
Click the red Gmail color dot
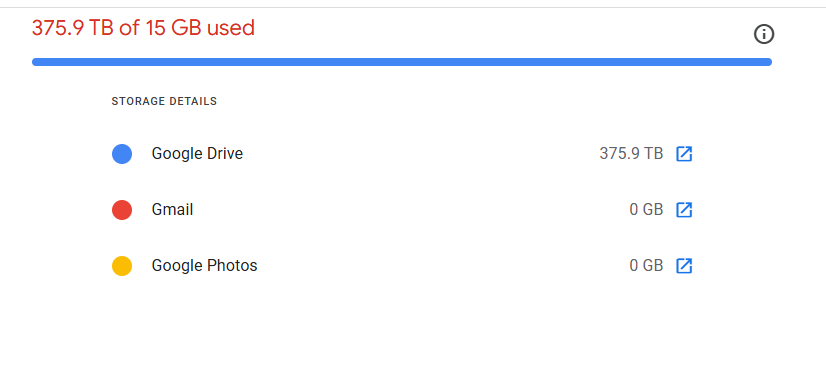click(122, 210)
